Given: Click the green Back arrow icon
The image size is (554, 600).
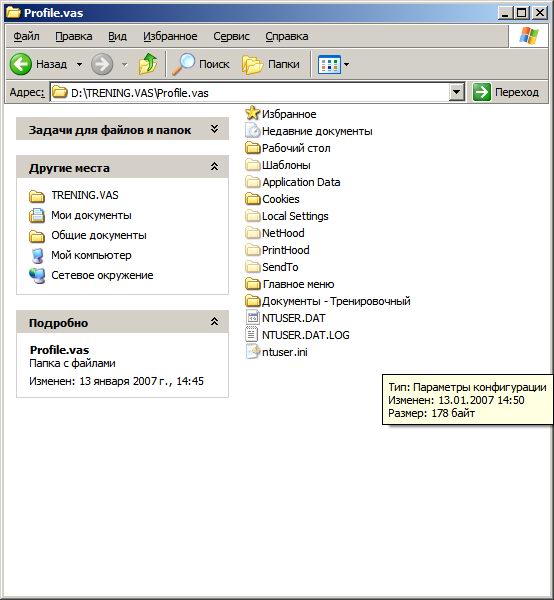Looking at the screenshot, I should (21, 64).
